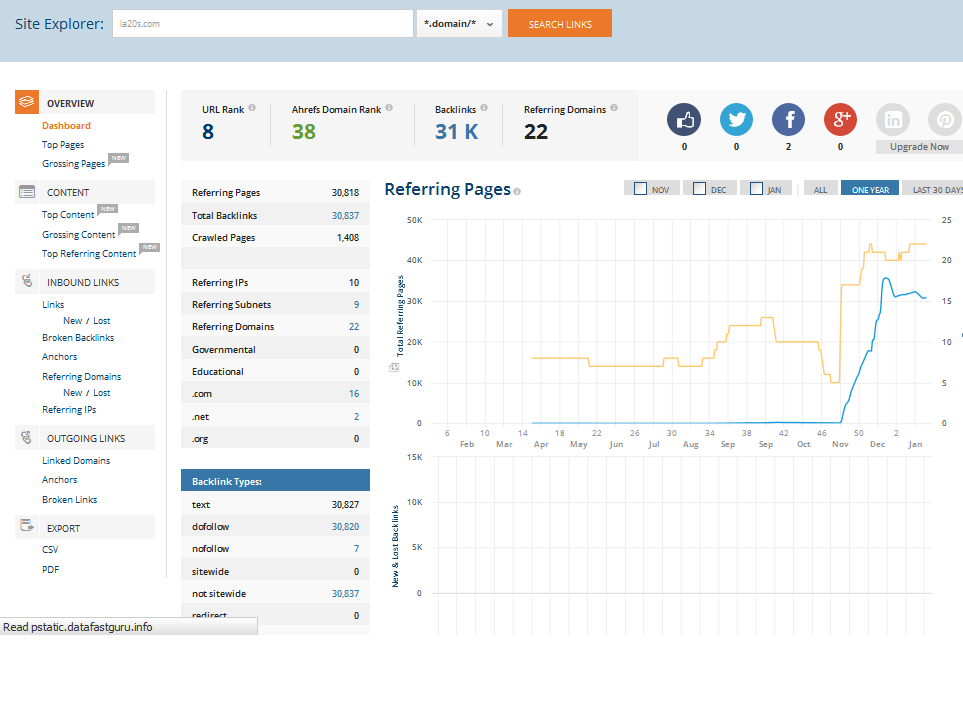Click Crawled Pages value 1,408
The height and width of the screenshot is (718, 963).
[x=348, y=238]
